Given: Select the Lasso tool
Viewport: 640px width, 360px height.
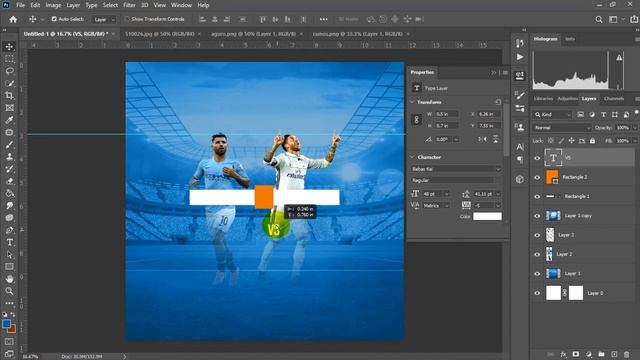Looking at the screenshot, I should tap(9, 71).
